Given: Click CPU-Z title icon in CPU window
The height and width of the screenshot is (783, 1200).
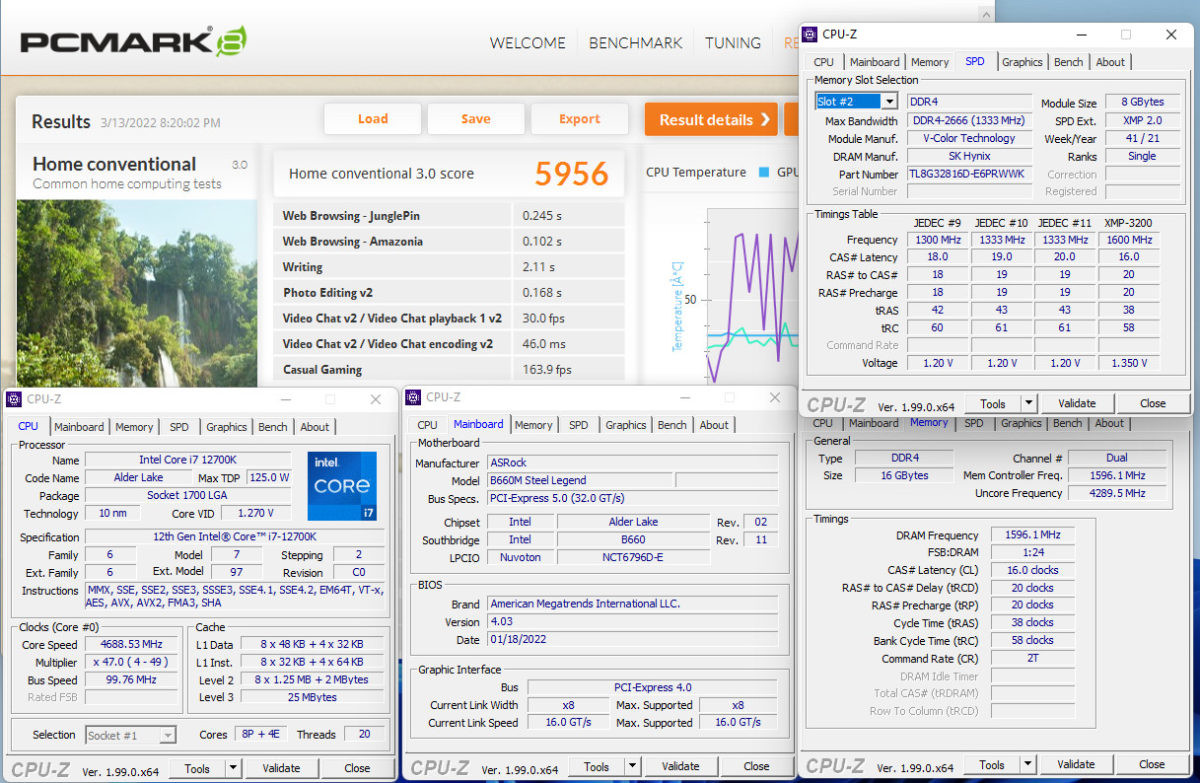Looking at the screenshot, I should (13, 399).
